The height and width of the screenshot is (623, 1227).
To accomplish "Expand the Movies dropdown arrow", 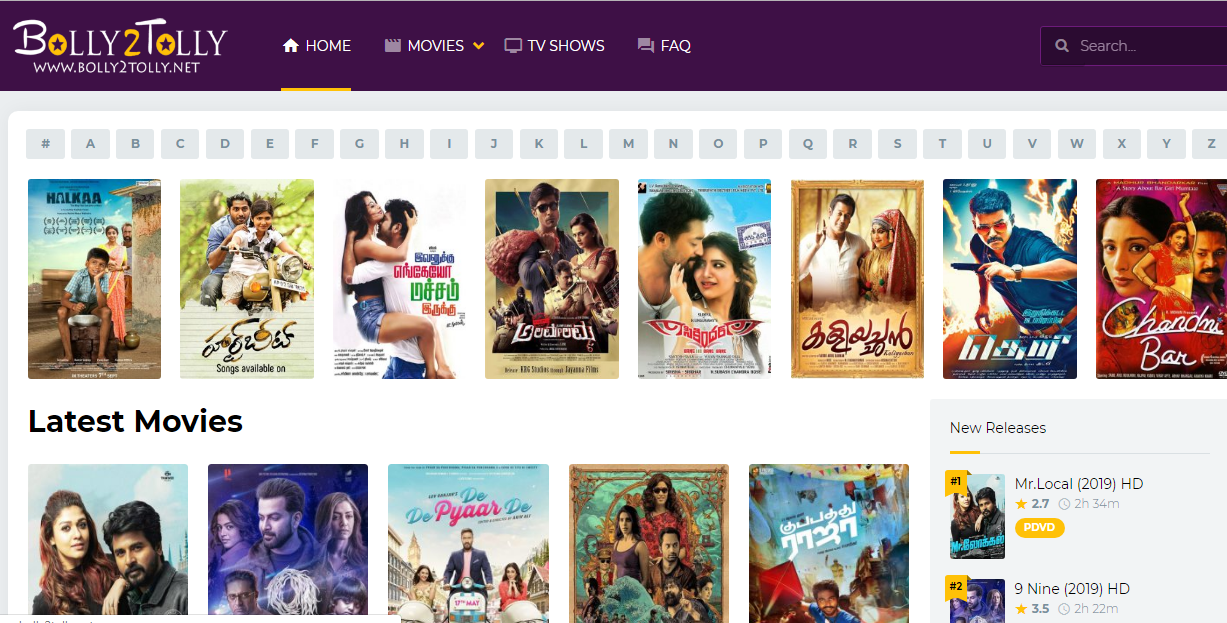I will click(x=478, y=46).
